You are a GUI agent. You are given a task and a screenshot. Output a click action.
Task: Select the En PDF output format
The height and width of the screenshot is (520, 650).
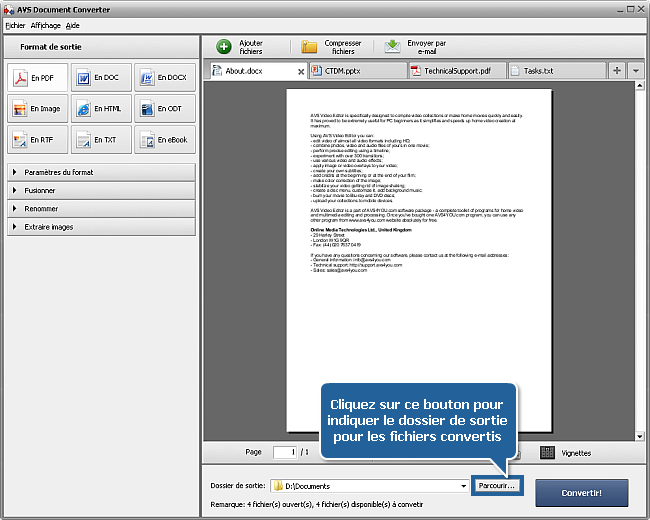coord(37,78)
